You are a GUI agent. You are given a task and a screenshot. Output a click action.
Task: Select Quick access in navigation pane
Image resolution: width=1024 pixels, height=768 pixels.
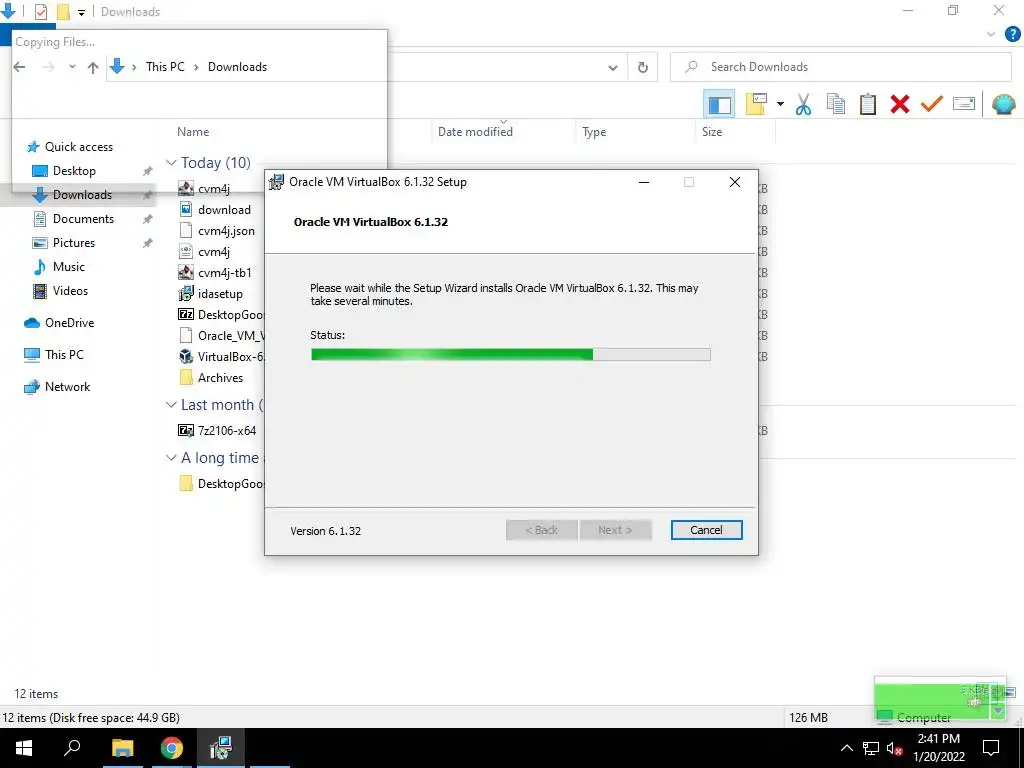[x=78, y=146]
